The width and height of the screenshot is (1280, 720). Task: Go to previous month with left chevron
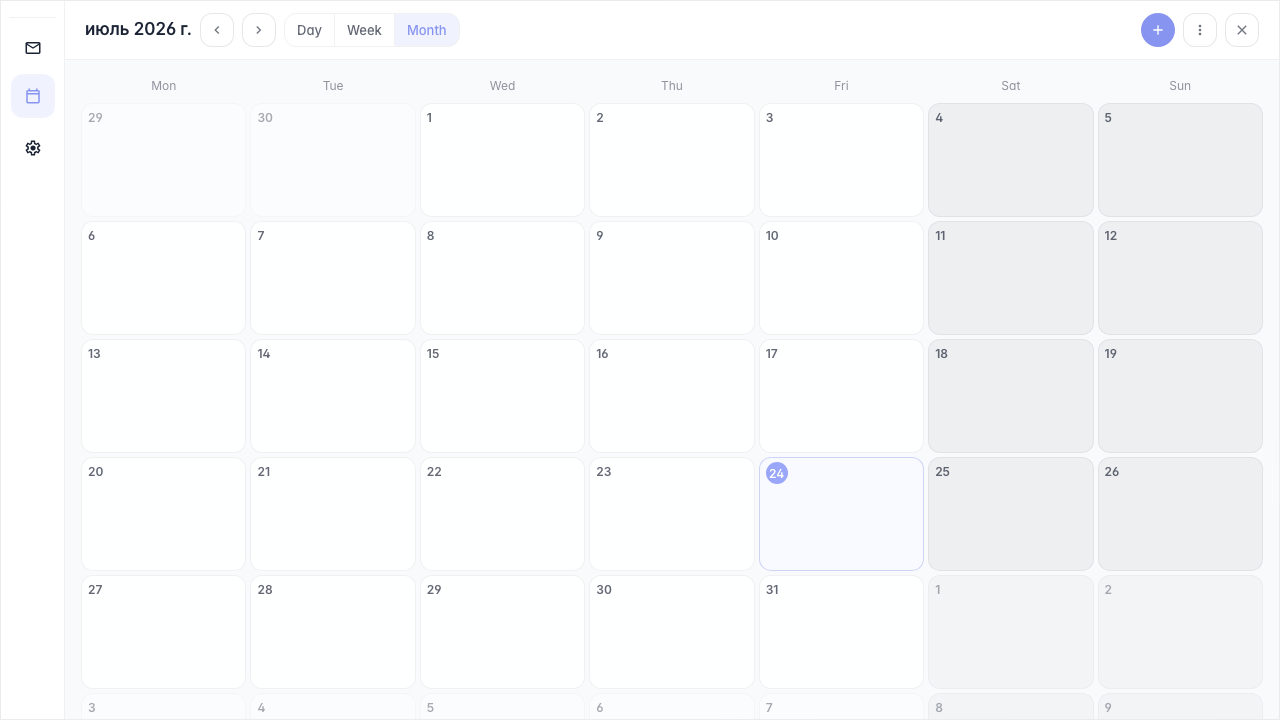click(217, 30)
